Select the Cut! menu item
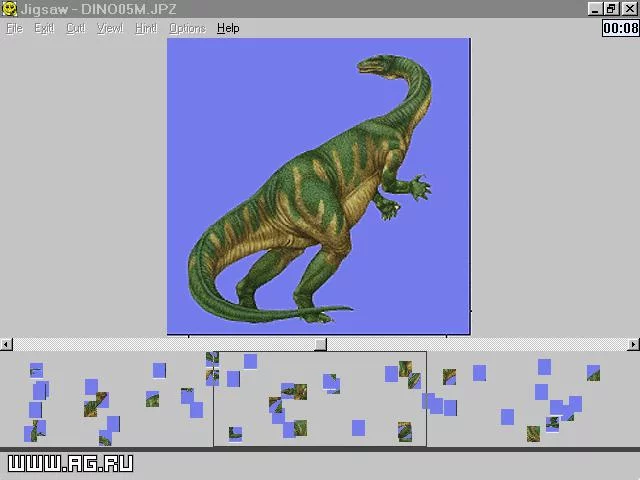This screenshot has width=640, height=480. point(76,28)
